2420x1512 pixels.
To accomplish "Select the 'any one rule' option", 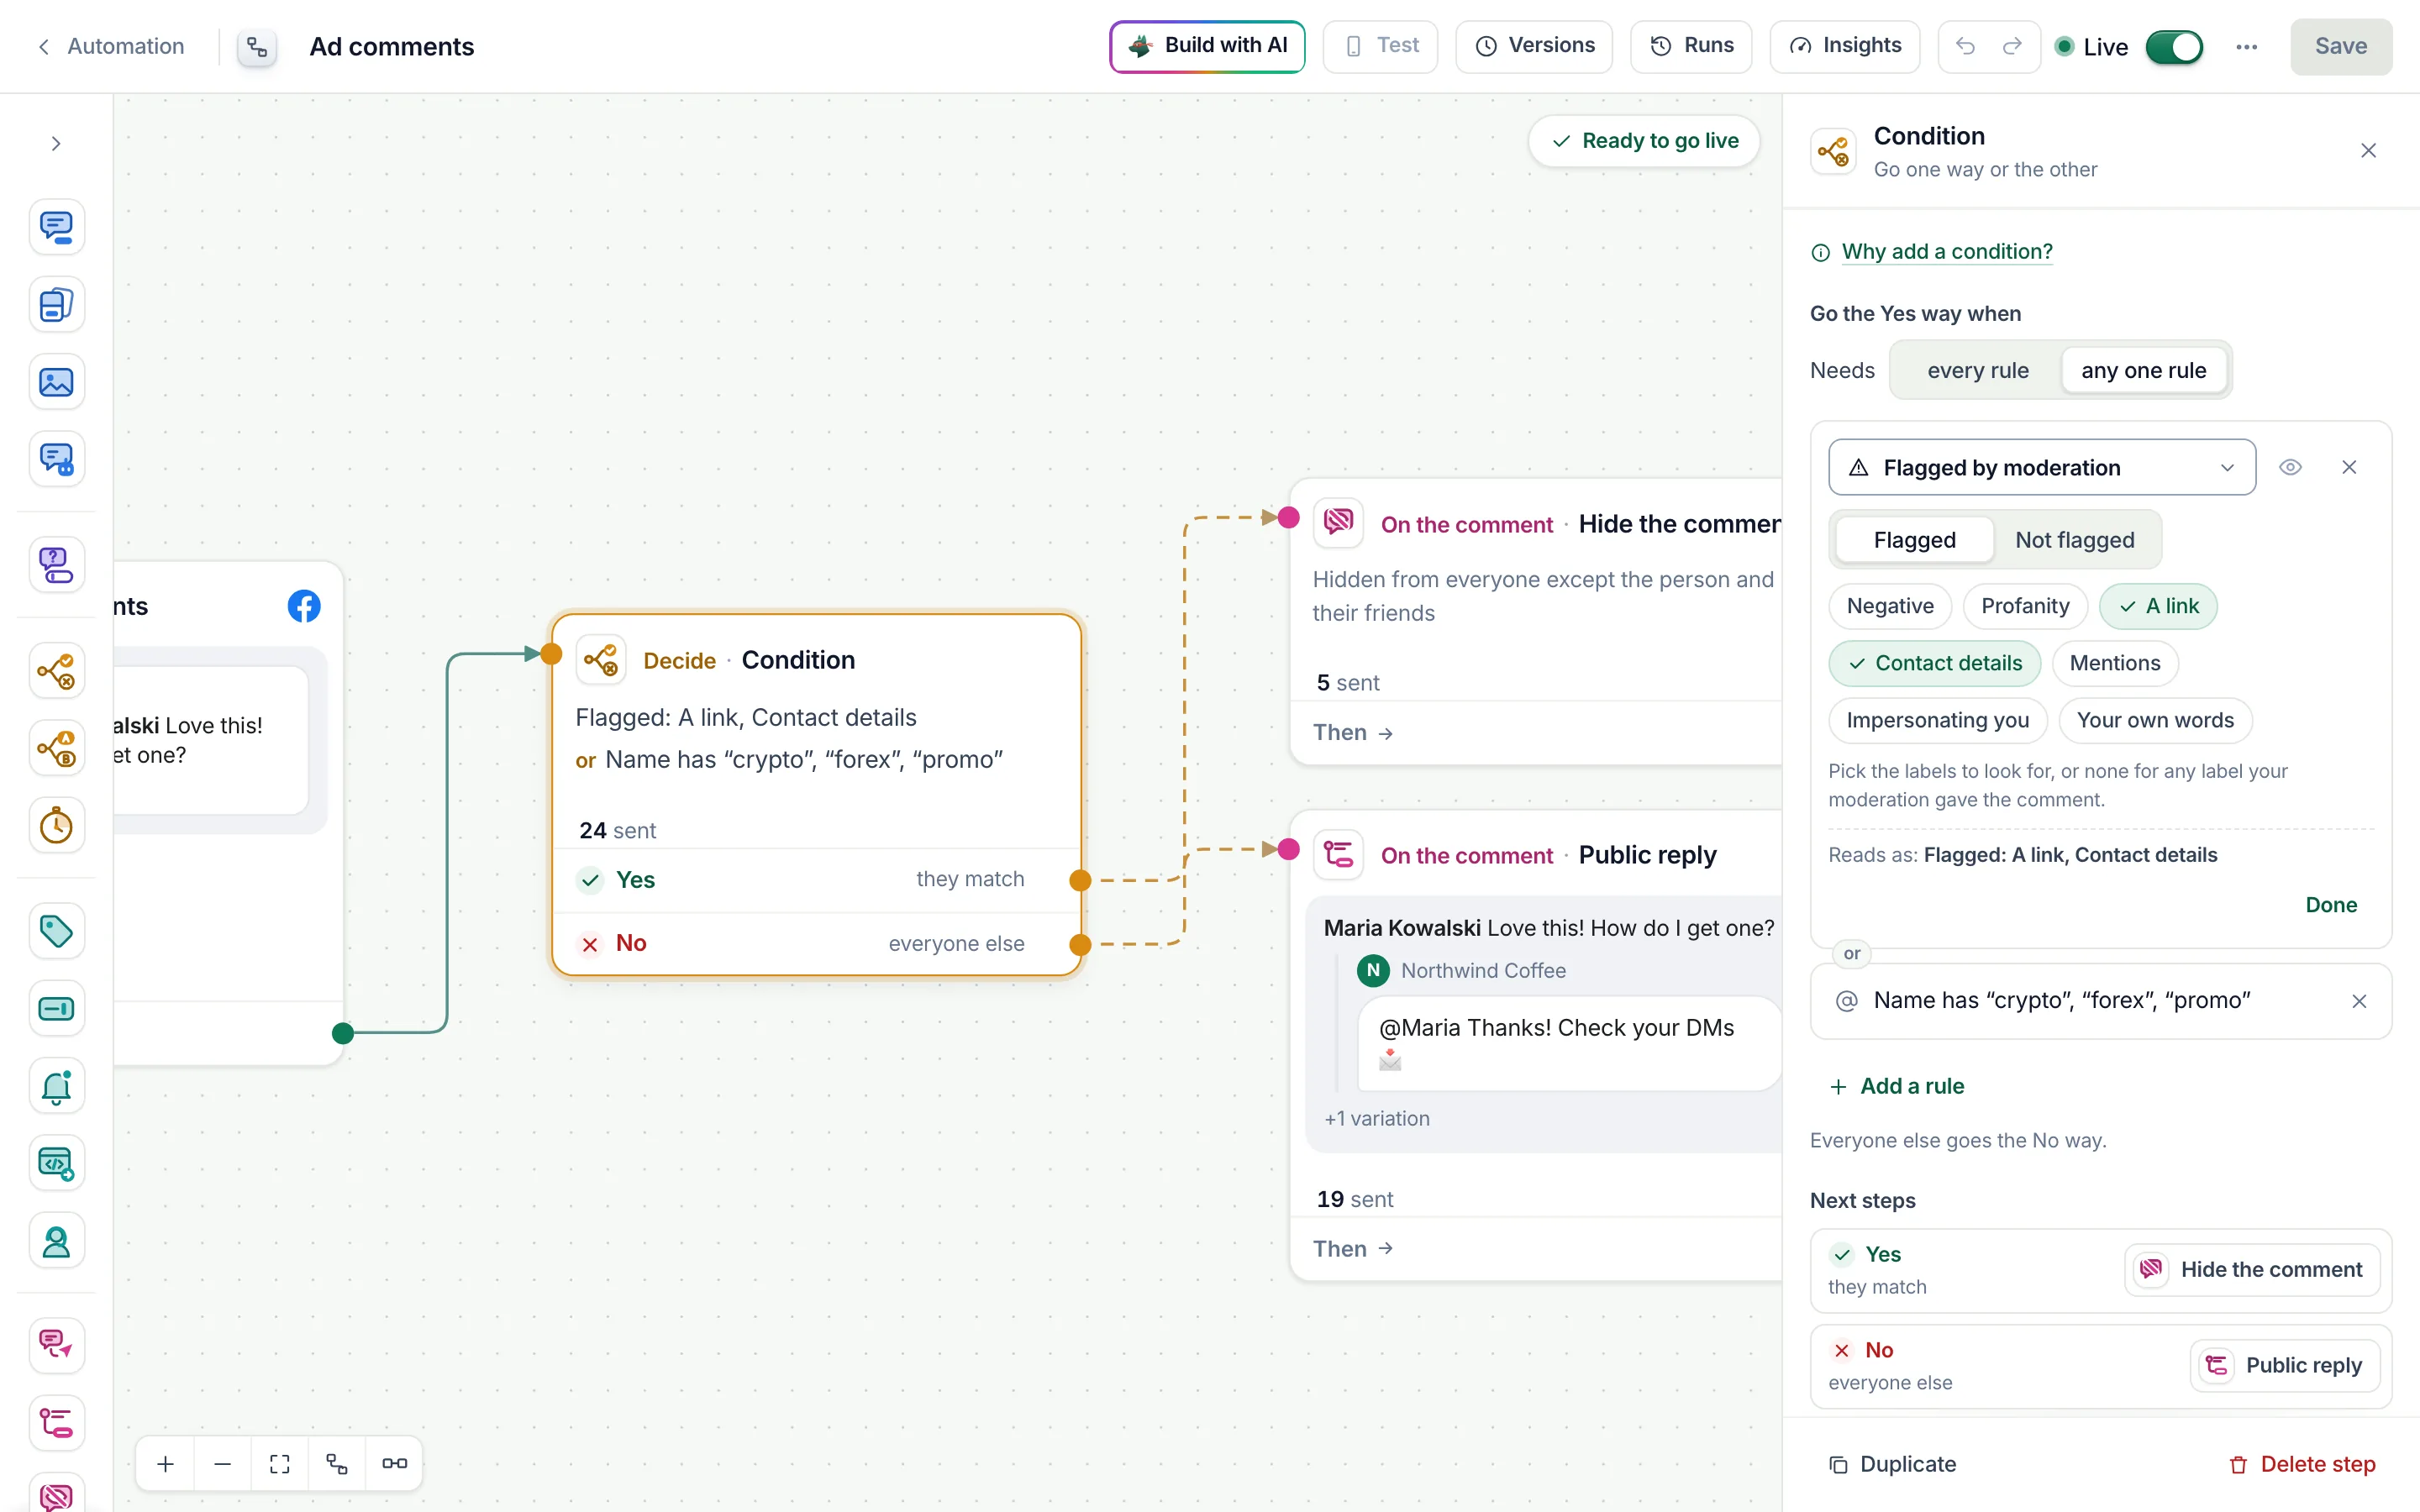I will [2144, 370].
